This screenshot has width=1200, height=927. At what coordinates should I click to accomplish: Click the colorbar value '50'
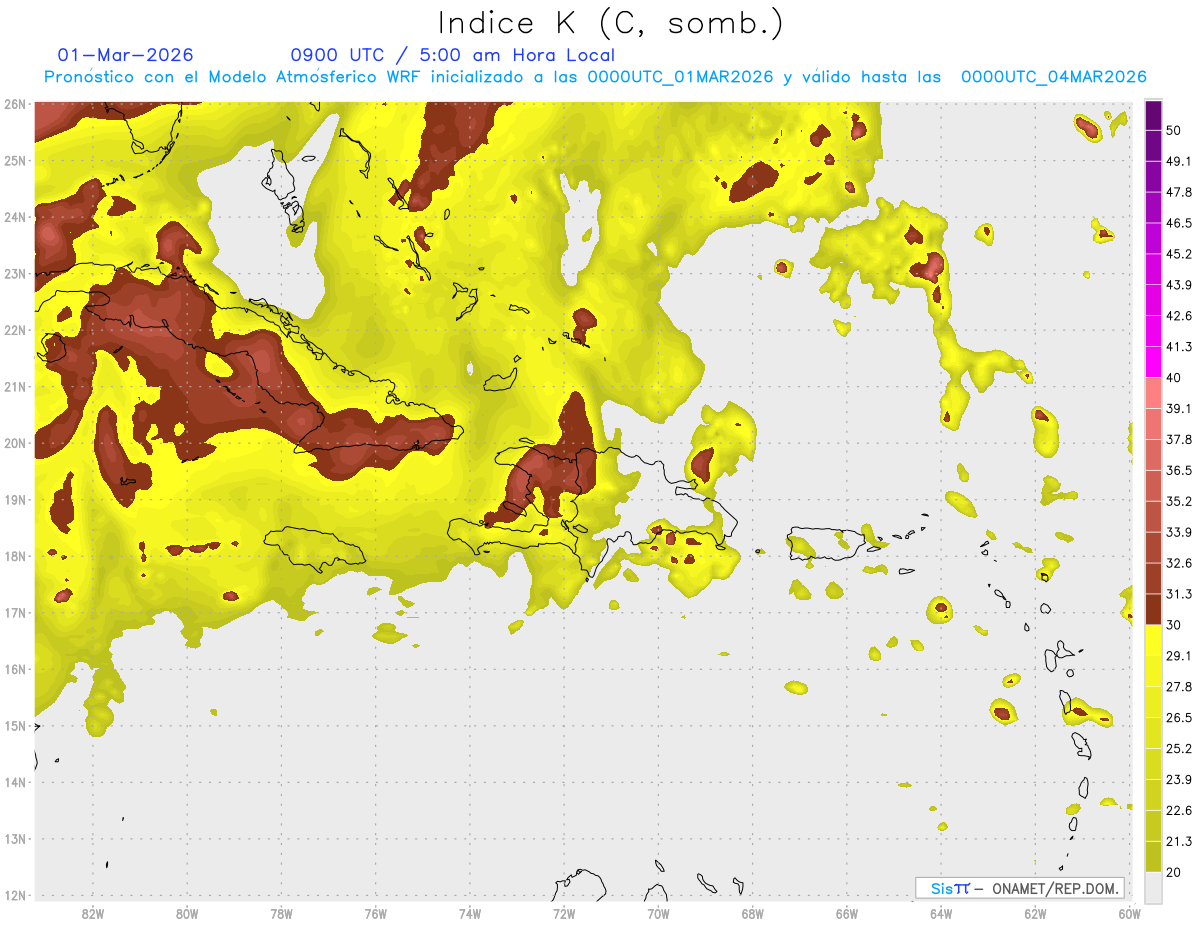[1175, 130]
